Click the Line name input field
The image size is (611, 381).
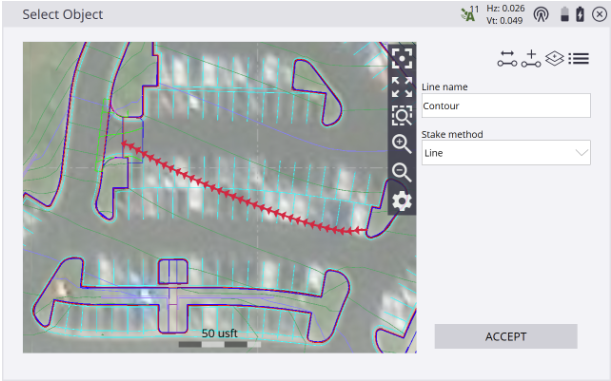506,106
